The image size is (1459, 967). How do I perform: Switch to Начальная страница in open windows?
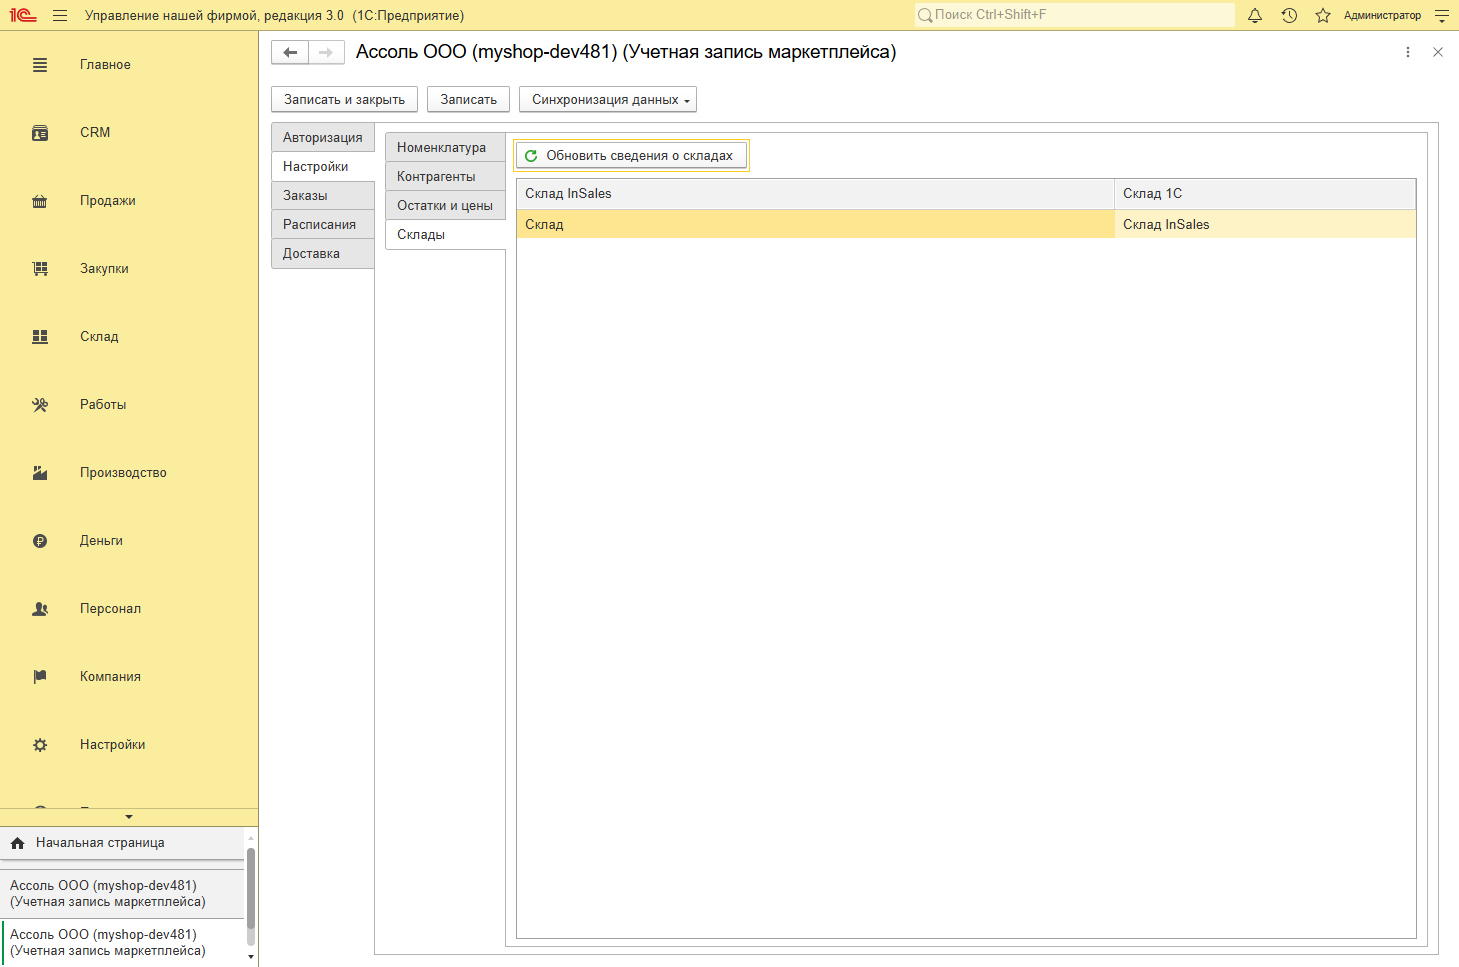point(122,843)
